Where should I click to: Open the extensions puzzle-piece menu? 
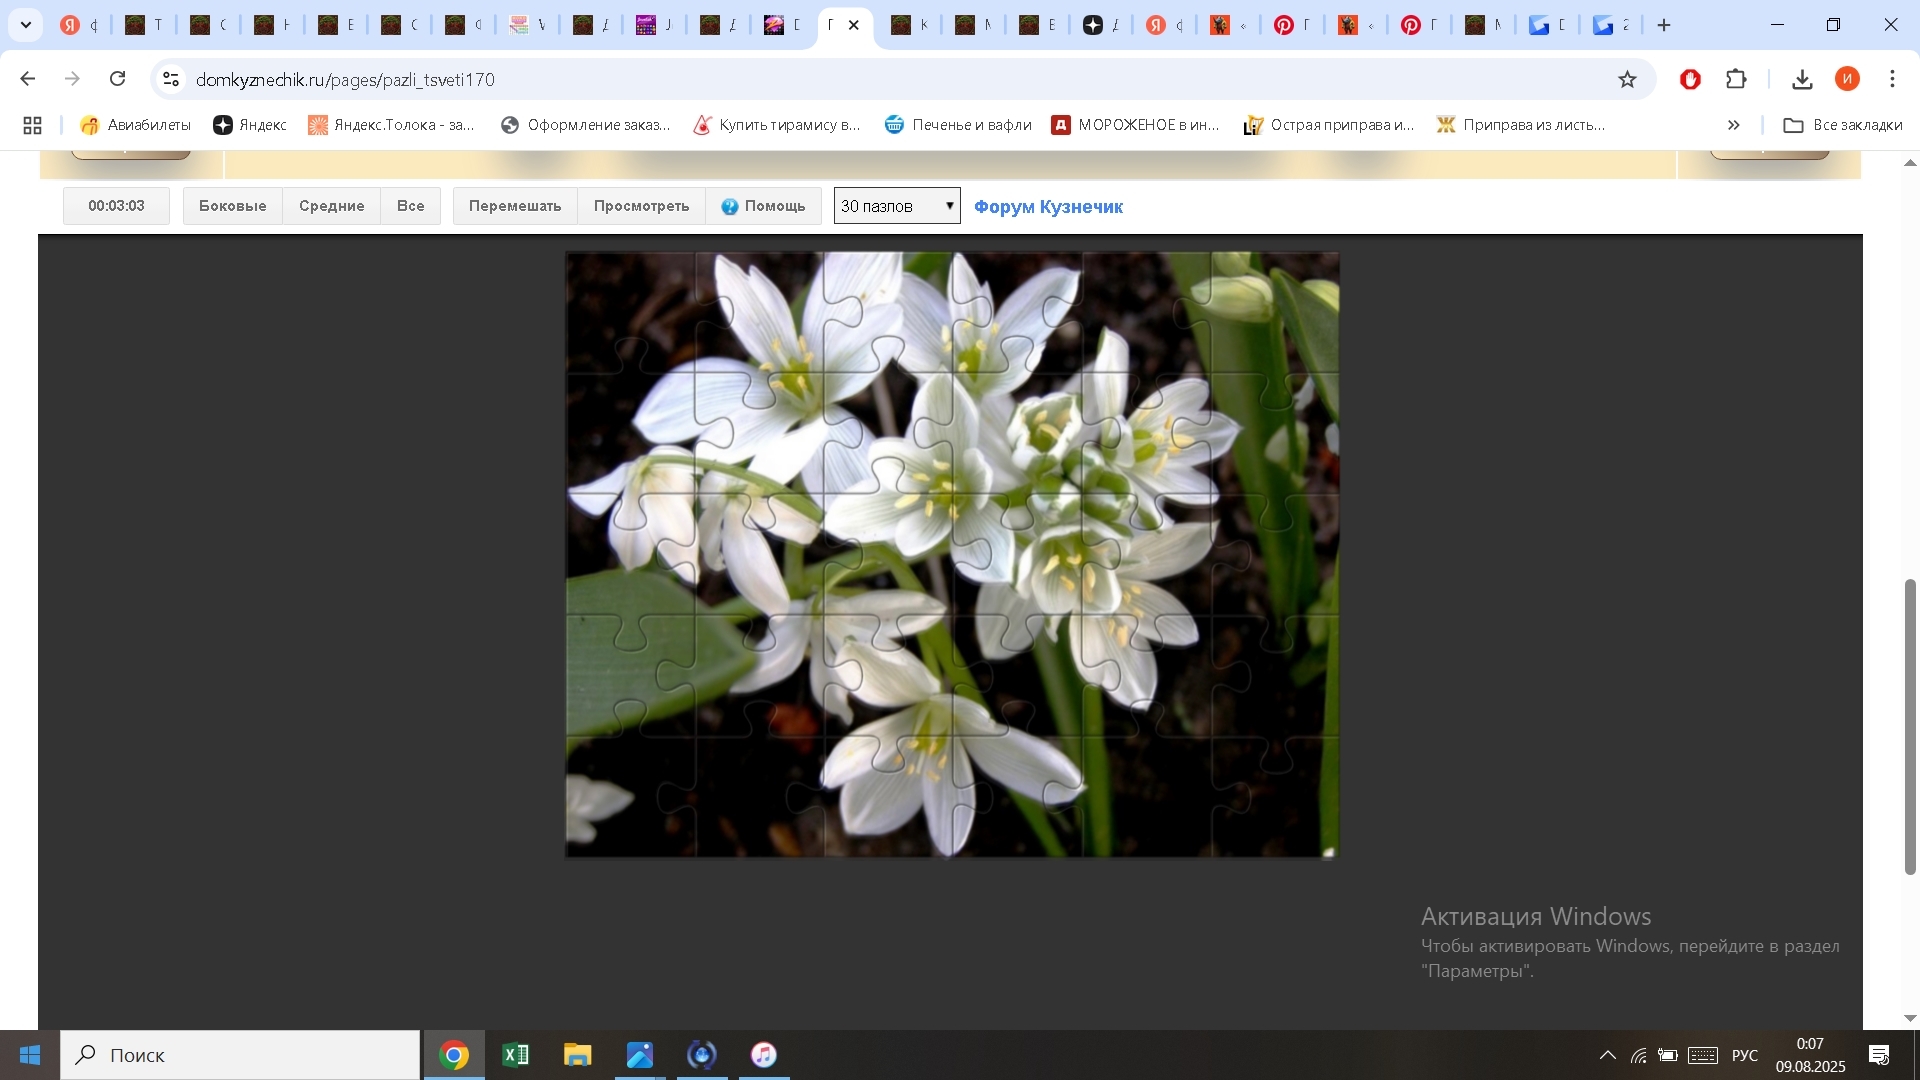(x=1737, y=79)
